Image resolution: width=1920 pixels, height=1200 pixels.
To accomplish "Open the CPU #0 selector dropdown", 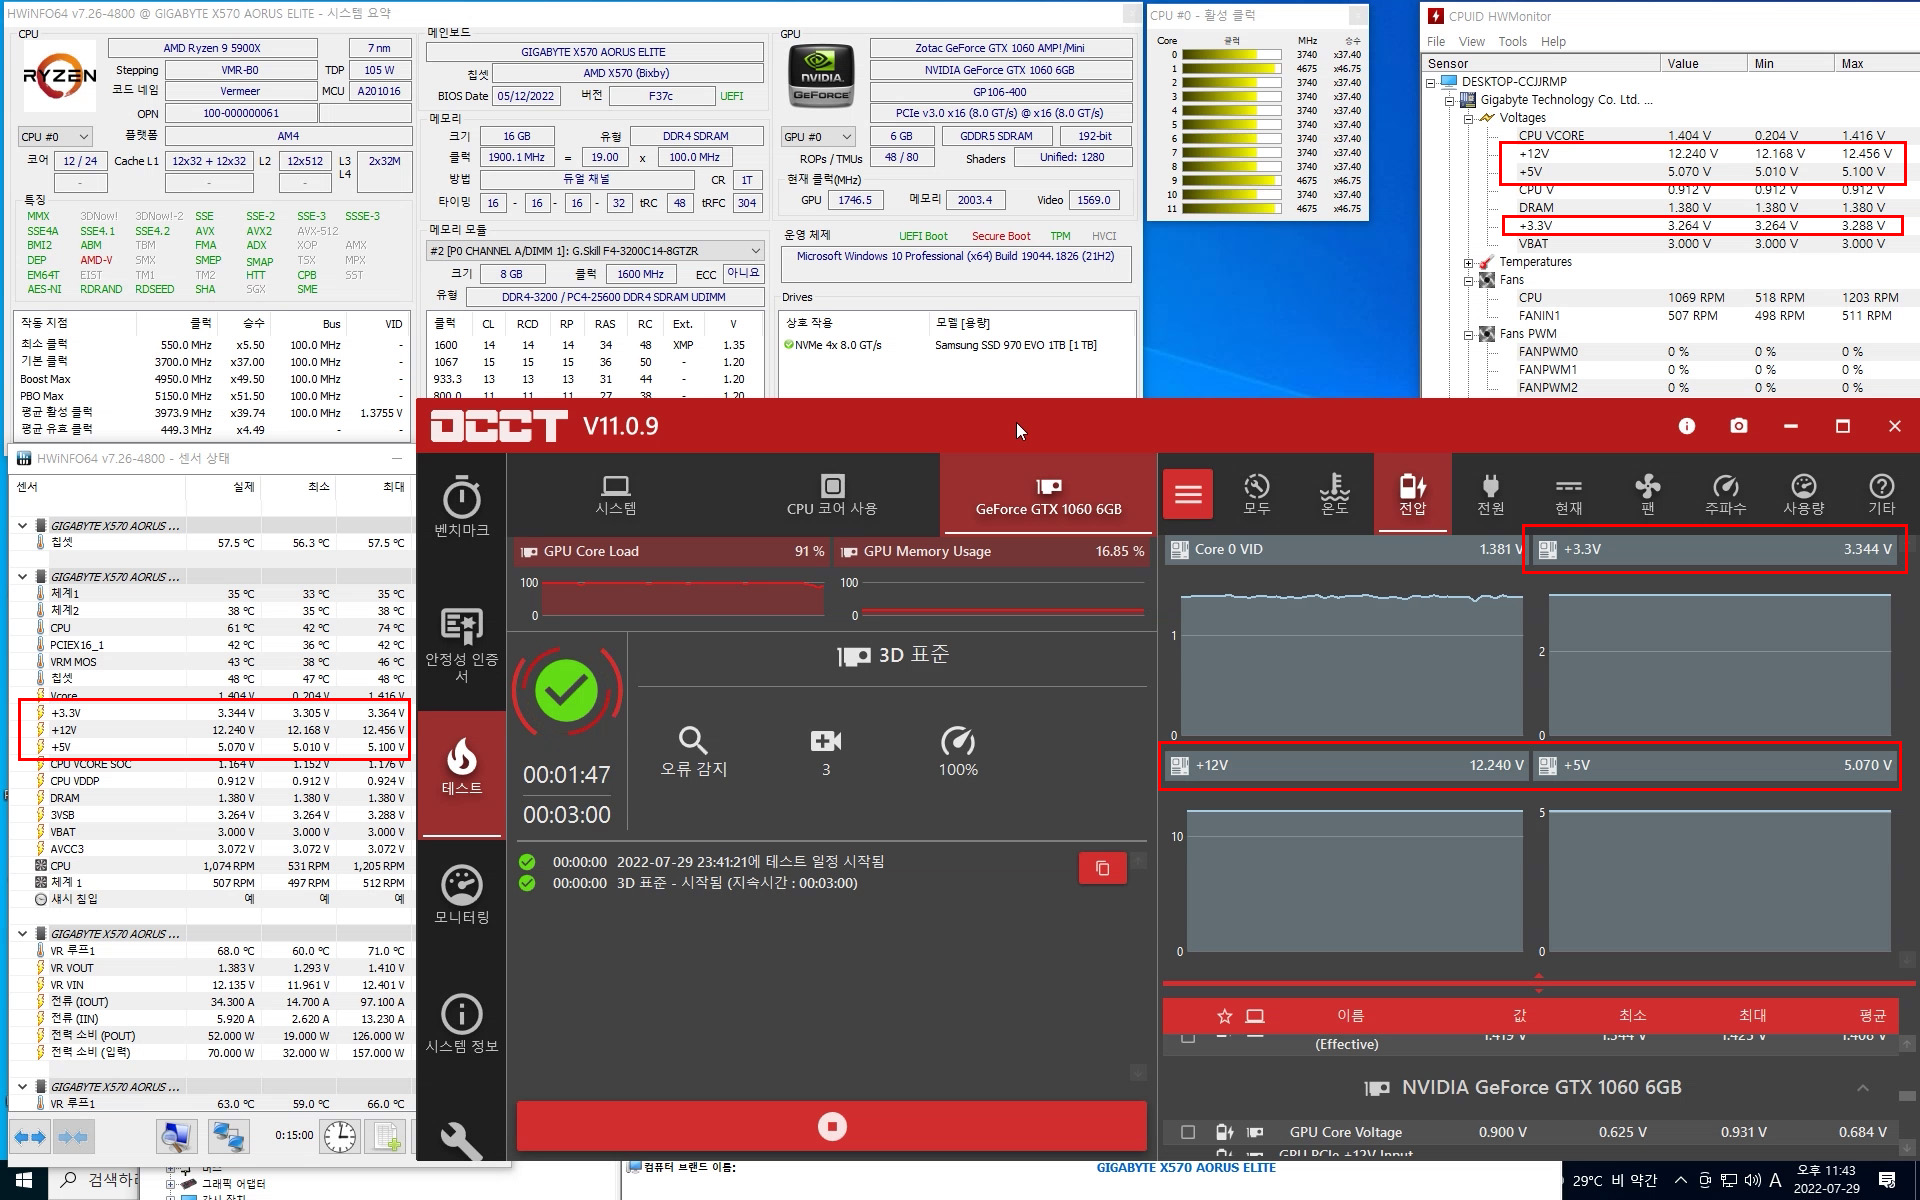I will pos(55,136).
